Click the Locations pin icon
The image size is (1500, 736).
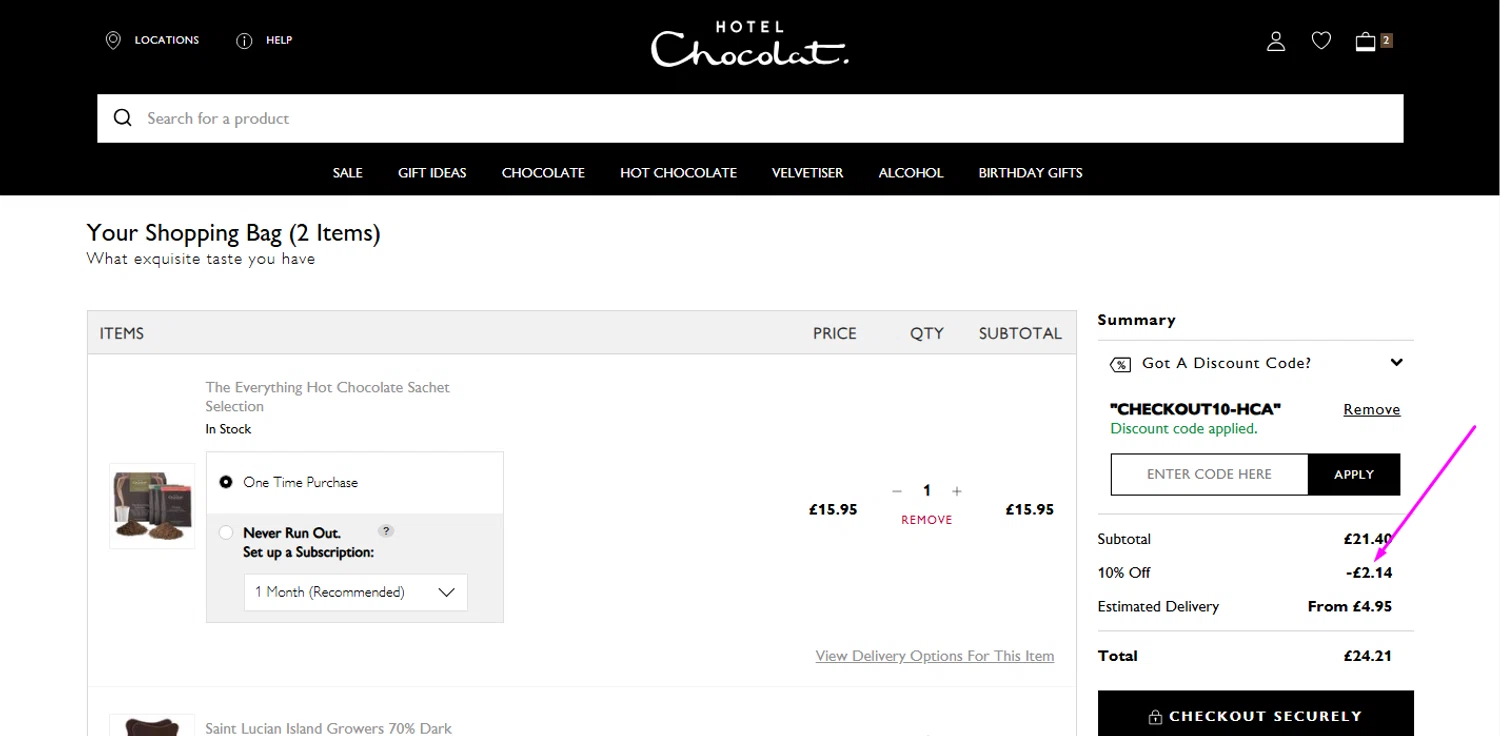pos(113,40)
